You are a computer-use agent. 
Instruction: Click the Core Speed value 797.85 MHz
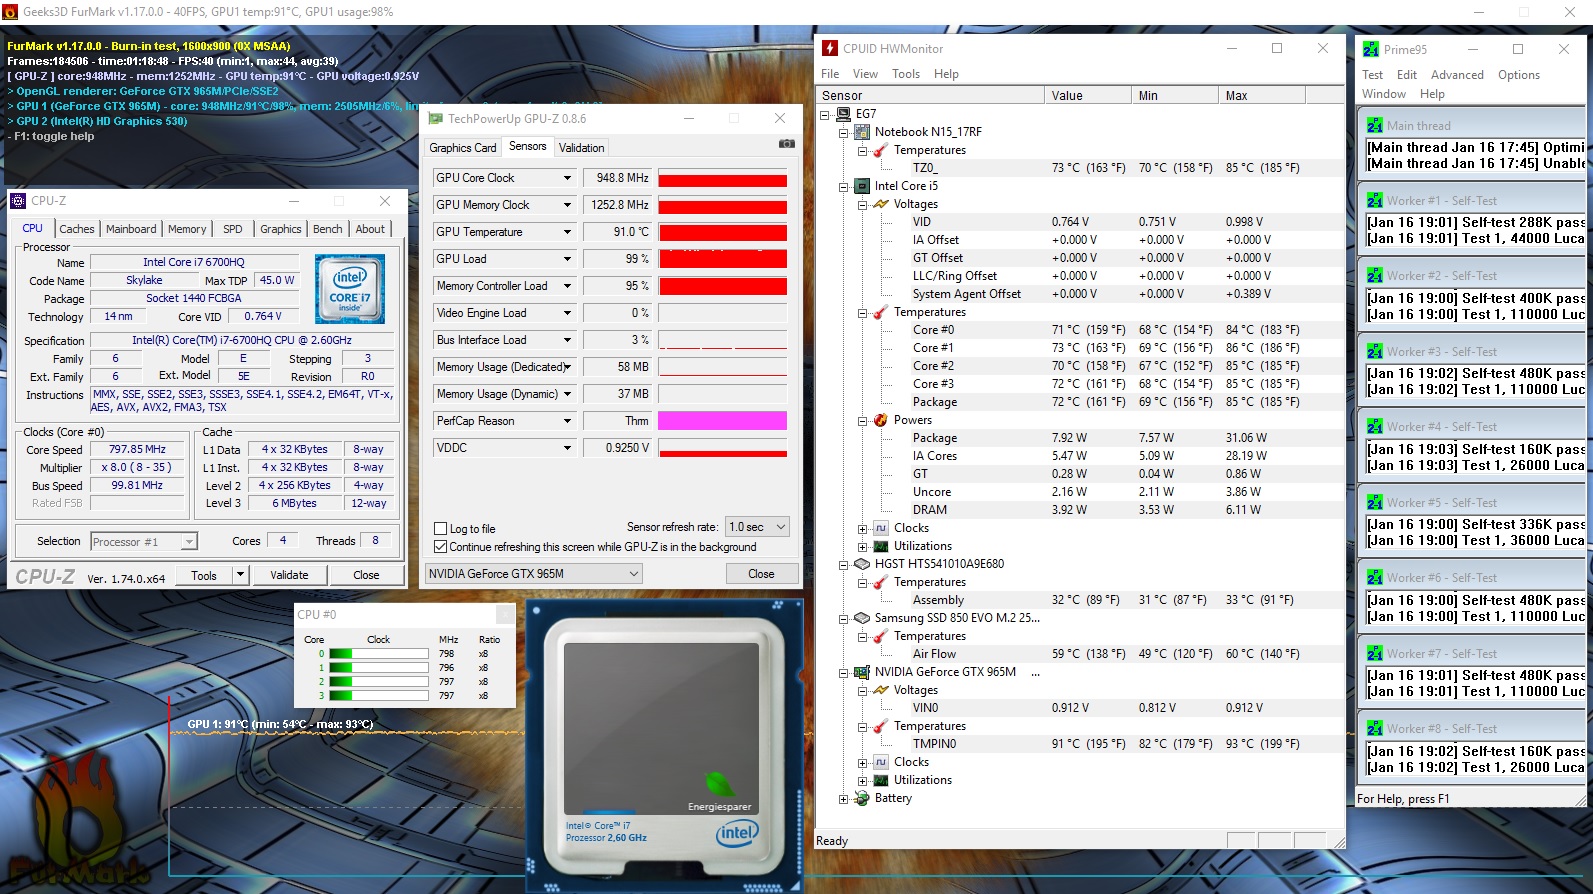137,450
